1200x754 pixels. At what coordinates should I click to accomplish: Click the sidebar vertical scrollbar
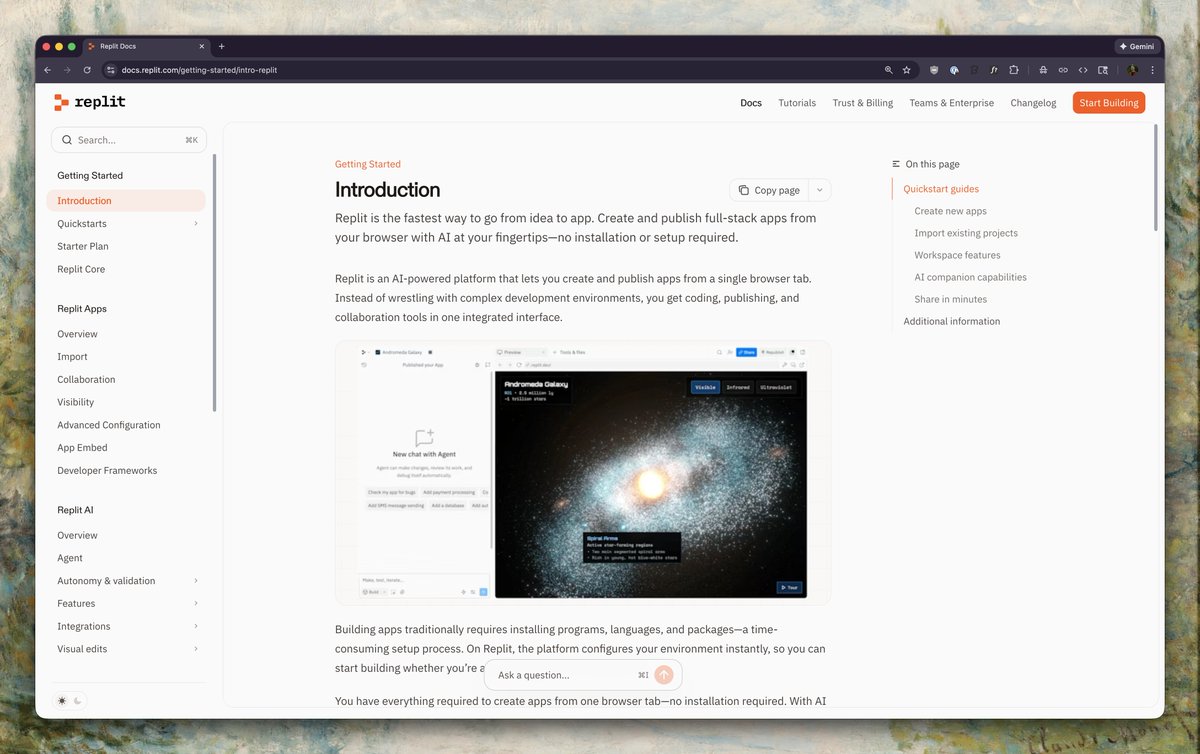(x=214, y=282)
